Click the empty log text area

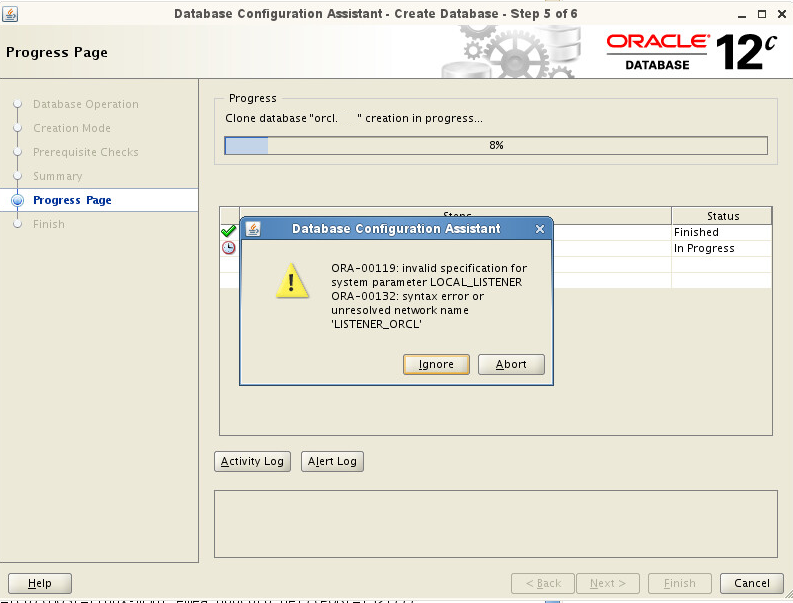[495, 523]
